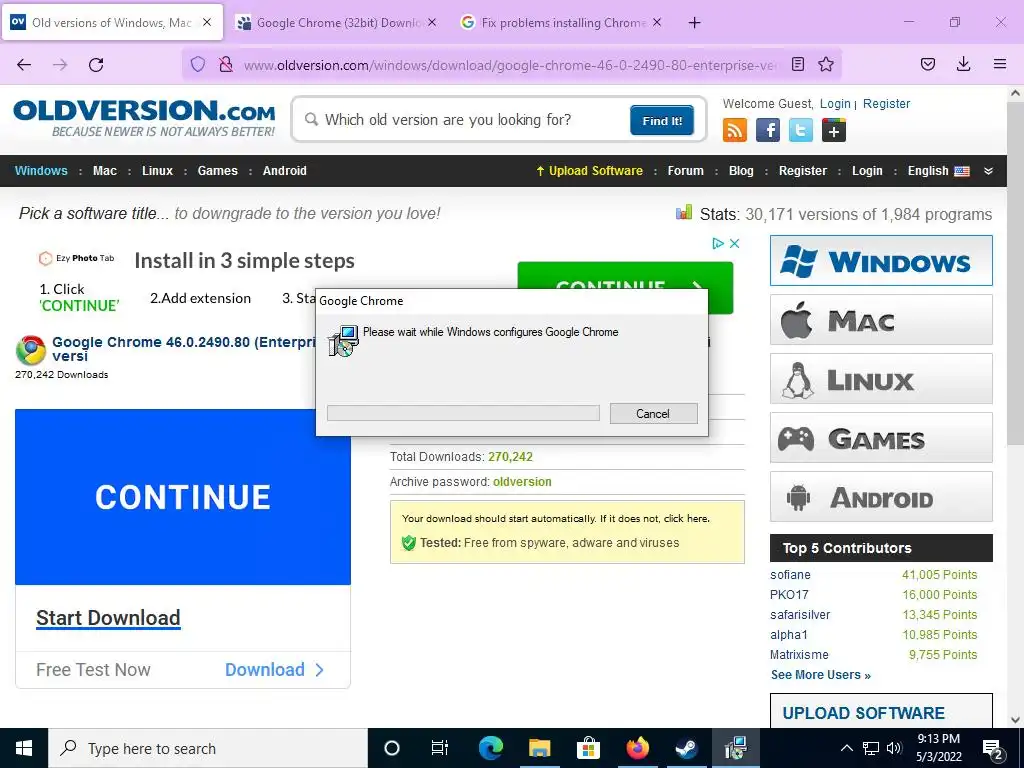Click See More Users link
The width and height of the screenshot is (1024, 768).
point(821,675)
